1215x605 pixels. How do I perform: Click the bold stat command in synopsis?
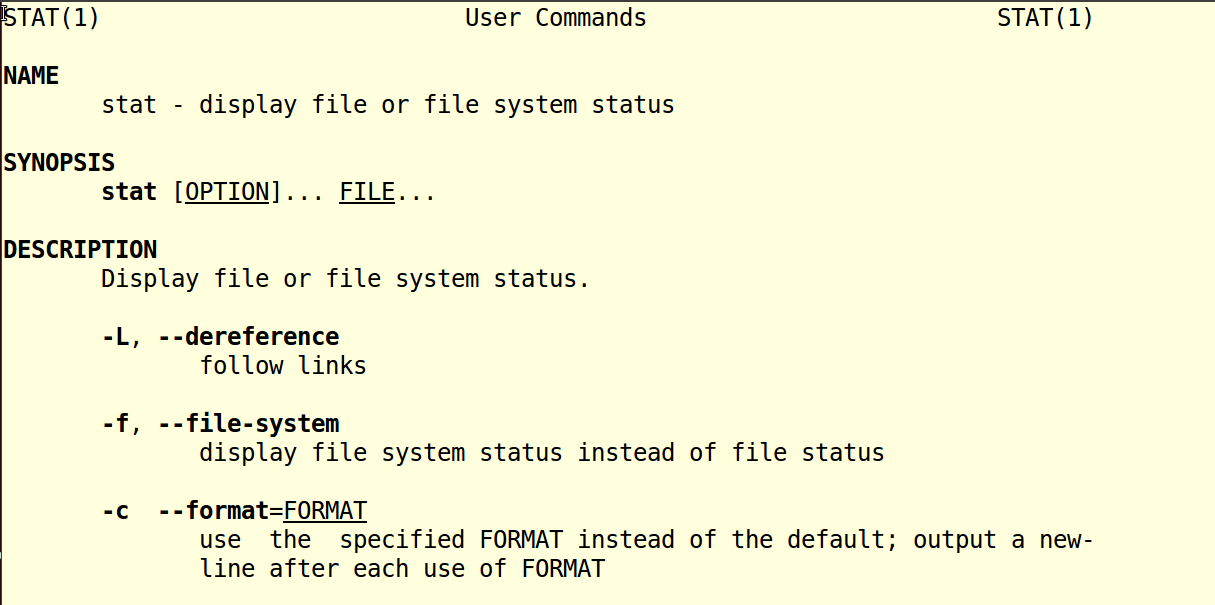coord(129,192)
